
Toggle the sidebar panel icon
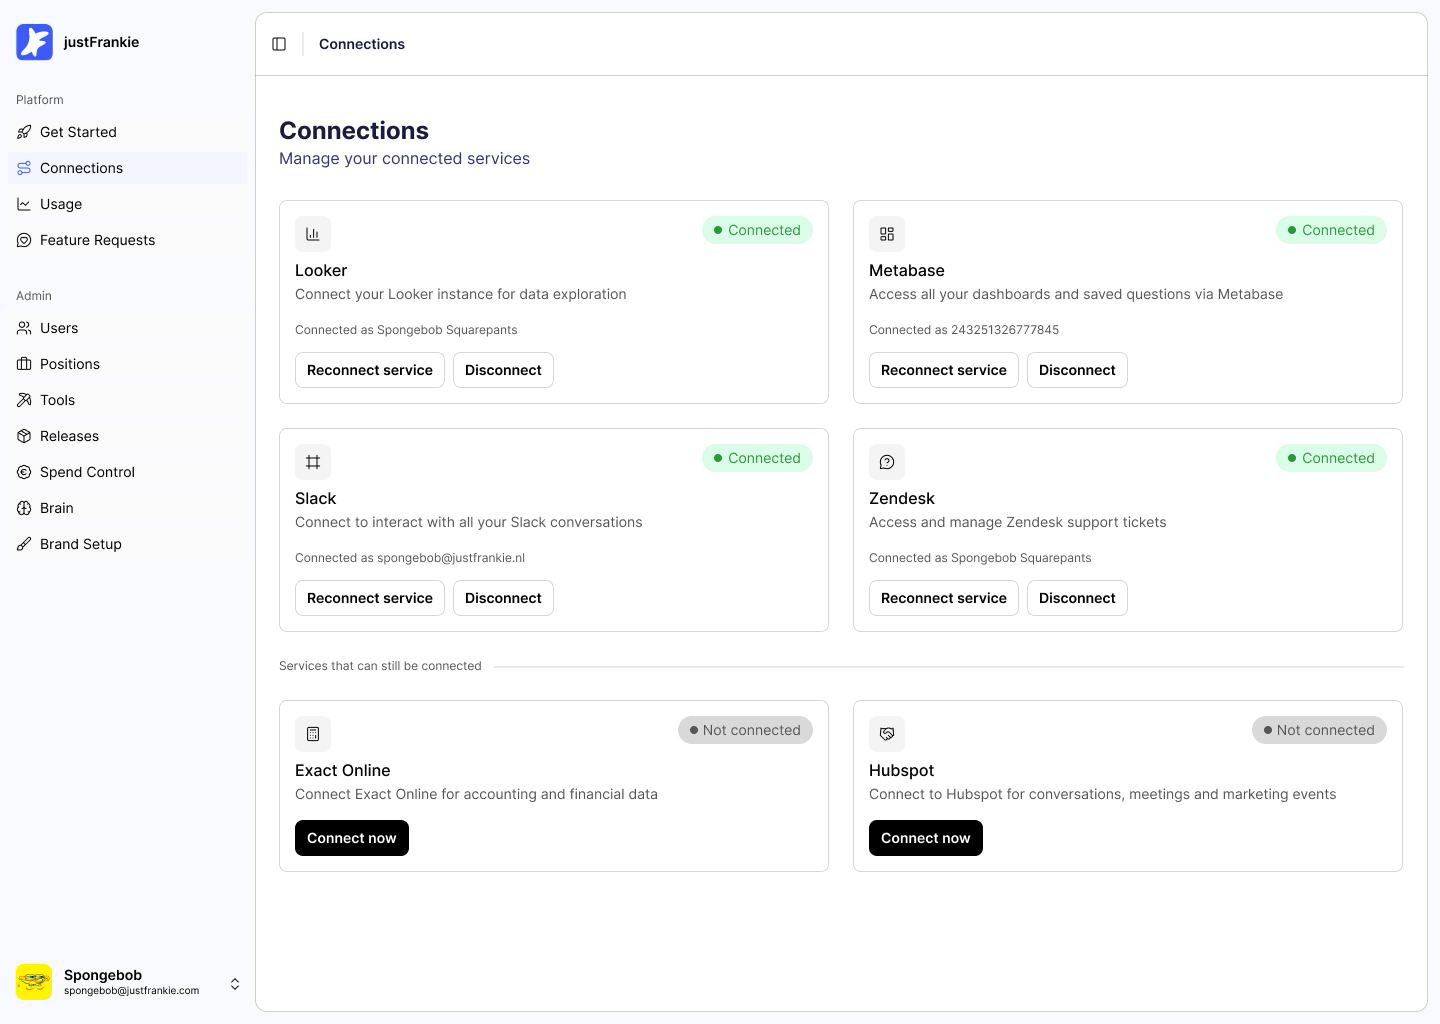[x=279, y=44]
